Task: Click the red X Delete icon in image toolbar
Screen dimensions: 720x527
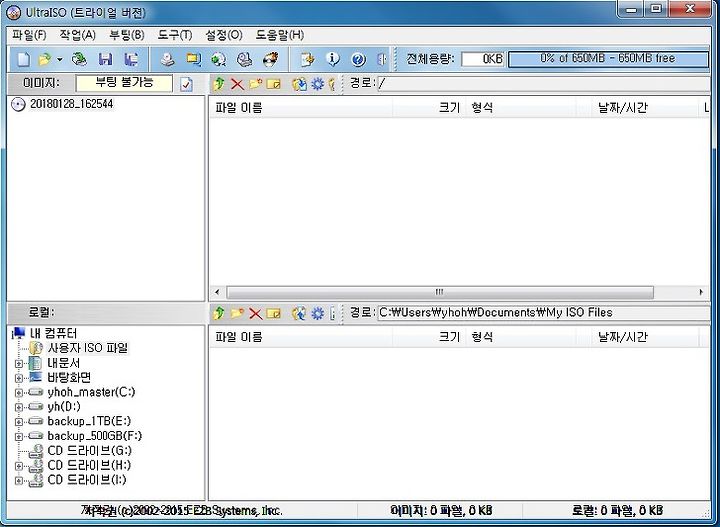Action: click(237, 84)
